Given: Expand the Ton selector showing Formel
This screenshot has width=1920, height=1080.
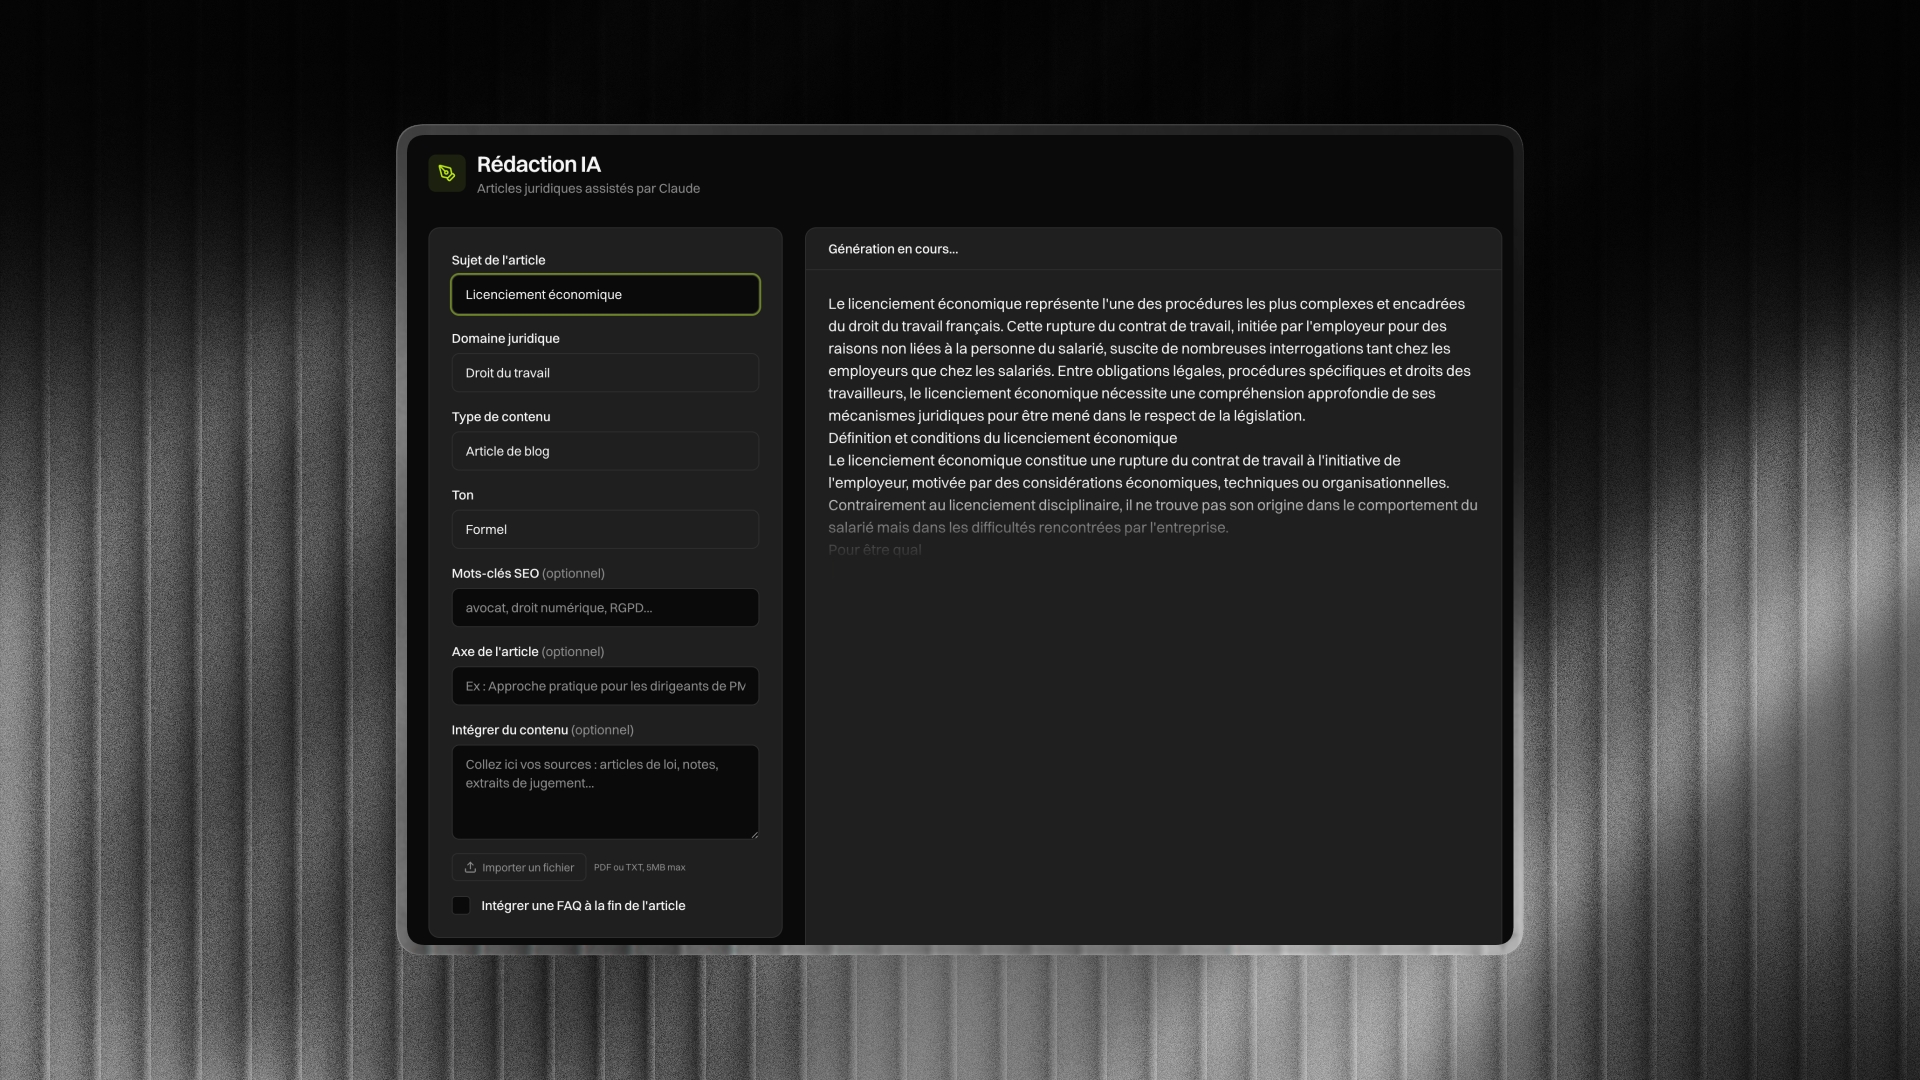Looking at the screenshot, I should tap(605, 530).
